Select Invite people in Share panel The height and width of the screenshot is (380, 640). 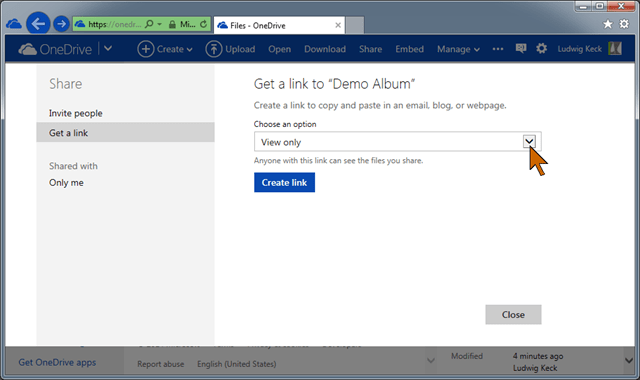point(76,113)
